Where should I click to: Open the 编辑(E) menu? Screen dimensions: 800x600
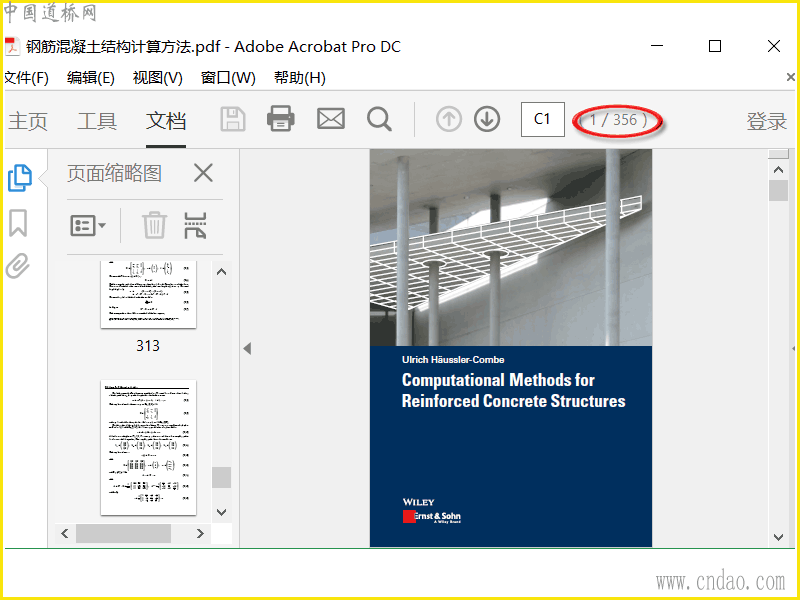pos(91,78)
